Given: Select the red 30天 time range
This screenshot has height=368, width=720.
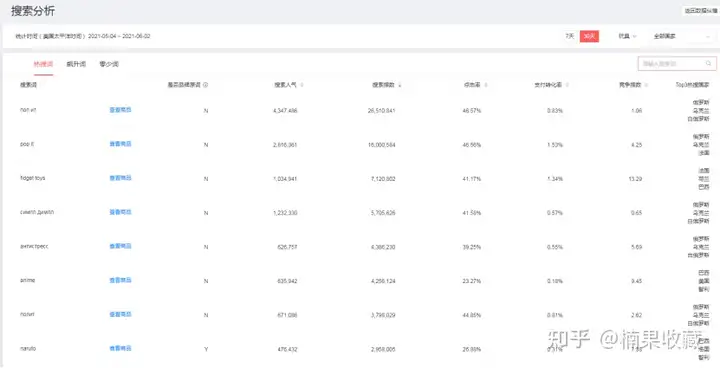Looking at the screenshot, I should pos(589,36).
